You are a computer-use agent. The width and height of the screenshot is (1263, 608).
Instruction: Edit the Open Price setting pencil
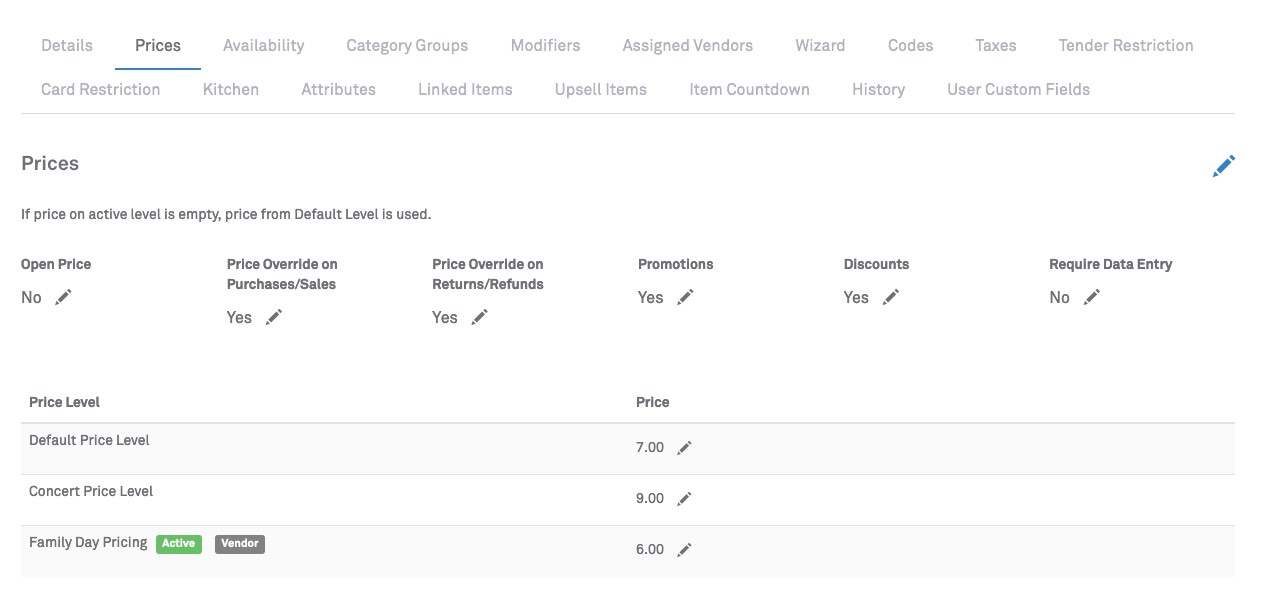pos(63,297)
